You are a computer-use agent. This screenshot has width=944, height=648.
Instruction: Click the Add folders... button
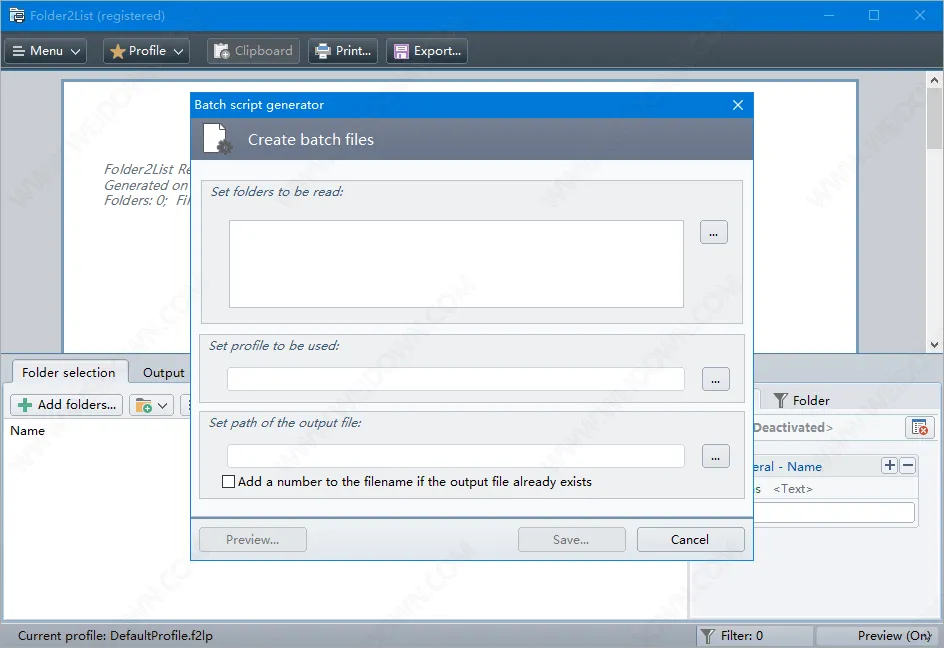[67, 405]
